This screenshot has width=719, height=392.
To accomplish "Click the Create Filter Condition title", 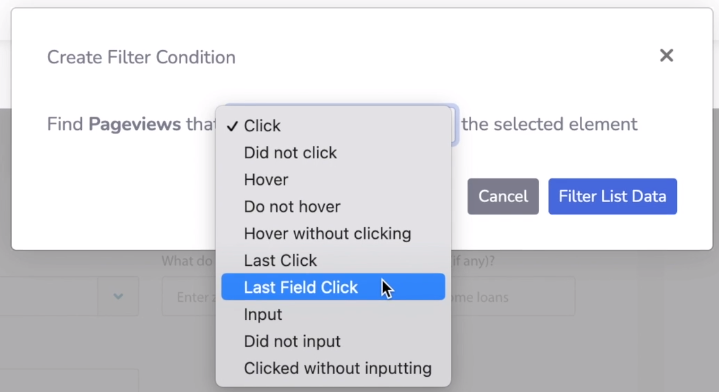I will (141, 57).
